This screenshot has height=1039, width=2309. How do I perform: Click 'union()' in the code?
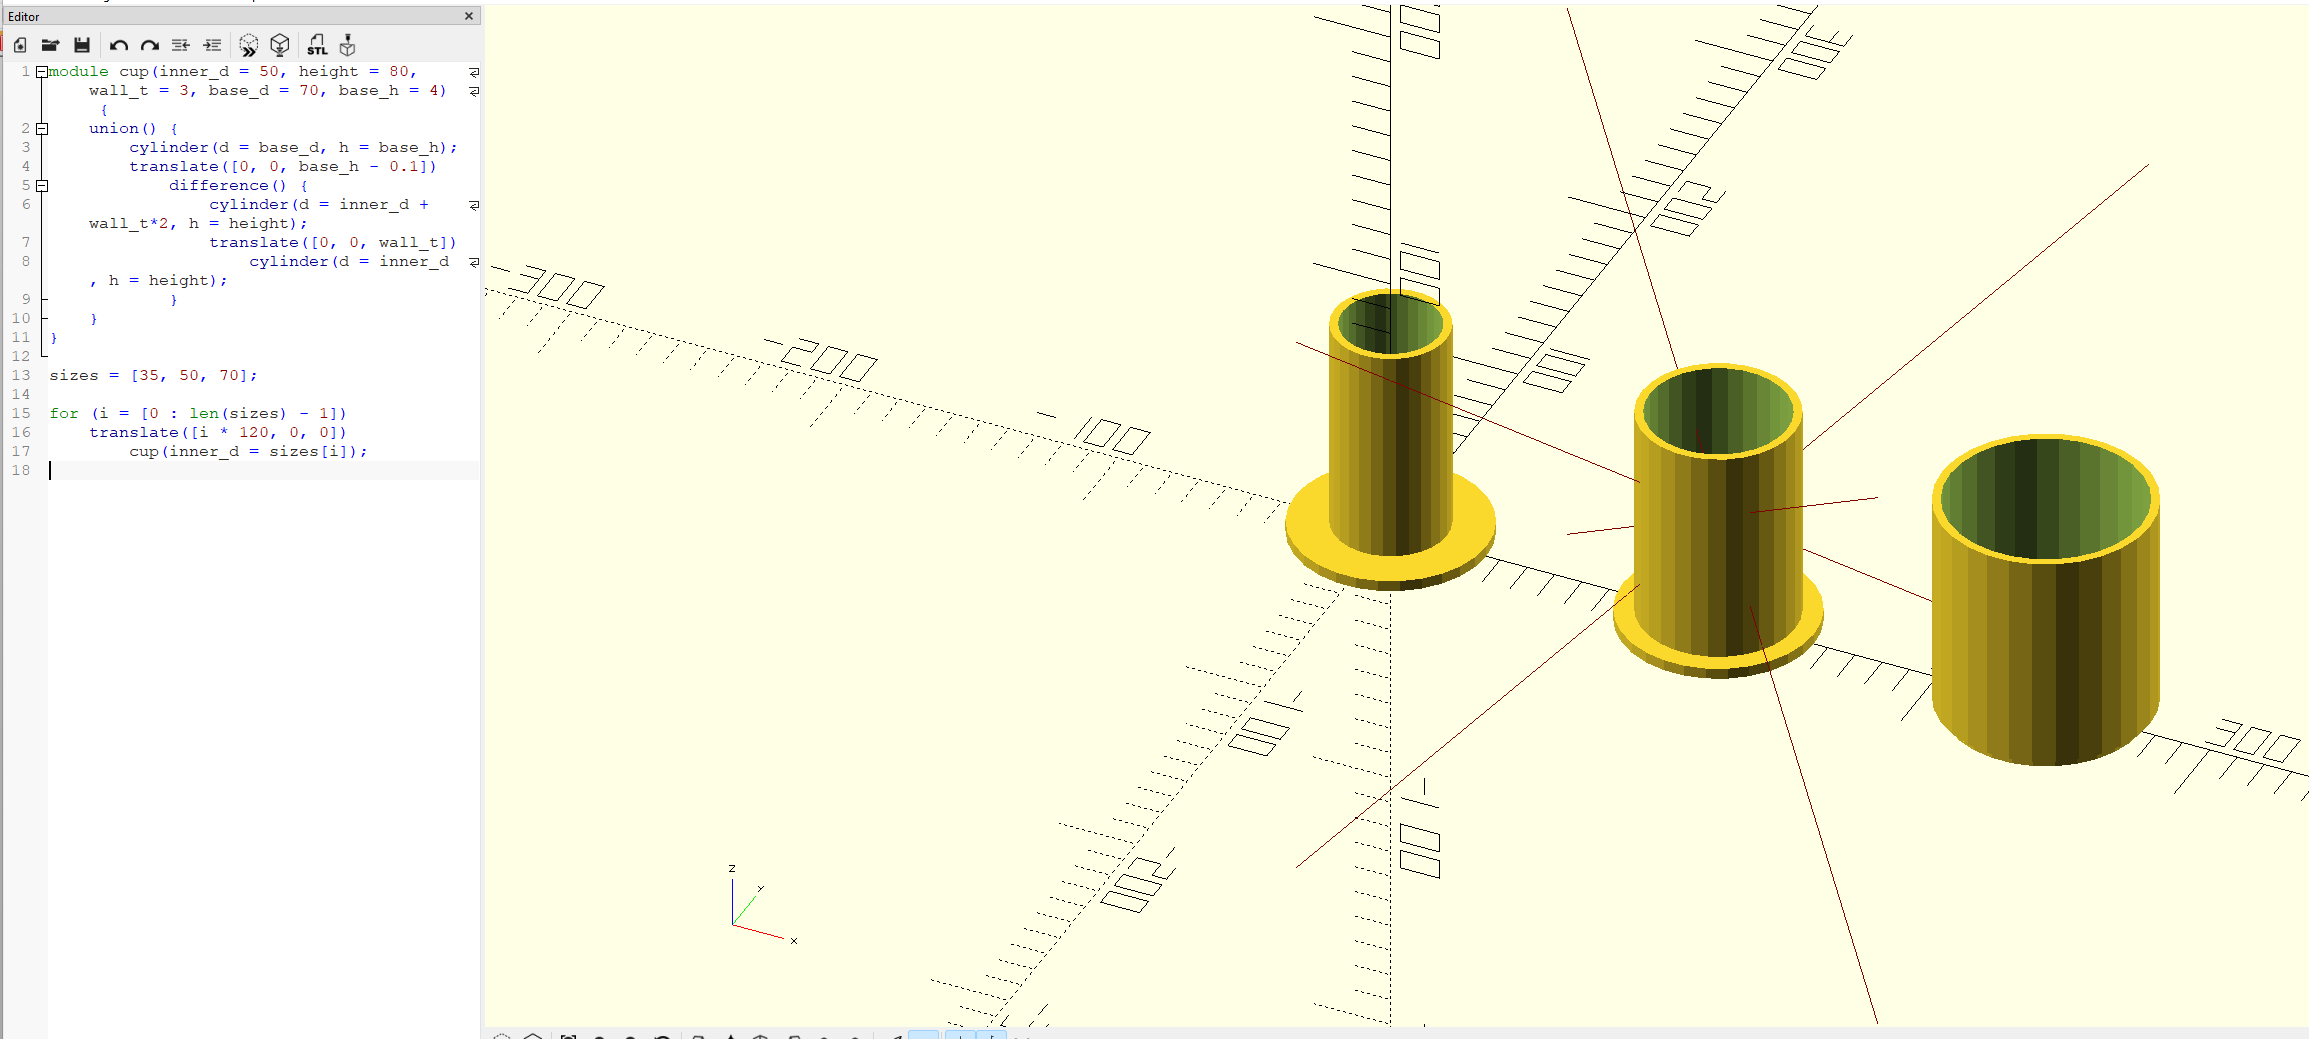coord(123,128)
